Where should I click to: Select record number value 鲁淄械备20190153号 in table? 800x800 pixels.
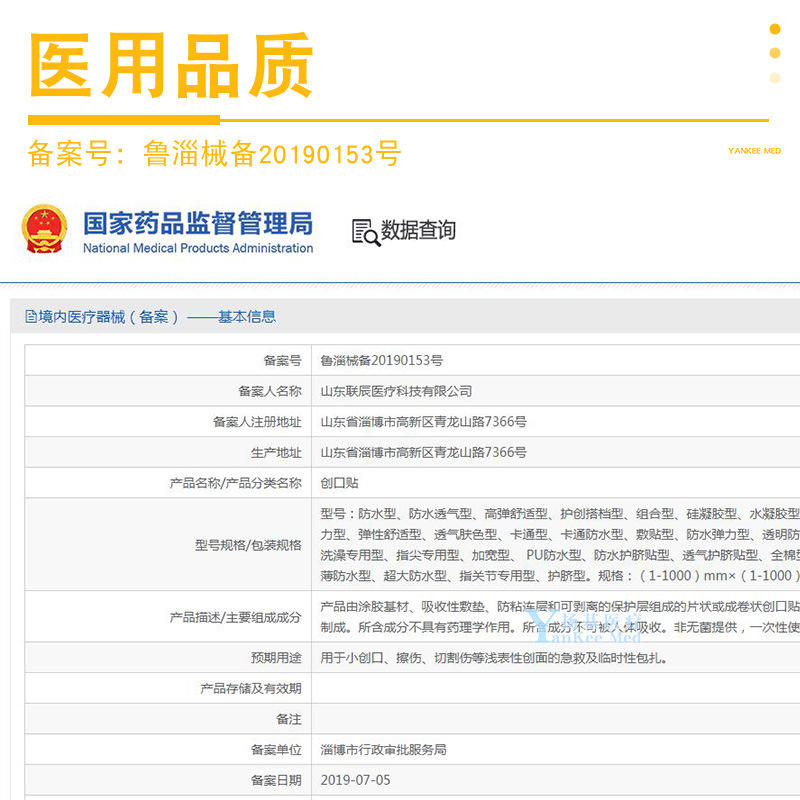pyautogui.click(x=381, y=361)
